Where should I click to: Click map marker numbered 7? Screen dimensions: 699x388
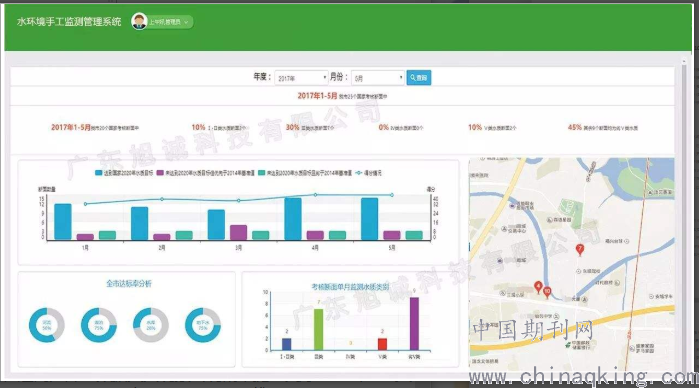(580, 250)
